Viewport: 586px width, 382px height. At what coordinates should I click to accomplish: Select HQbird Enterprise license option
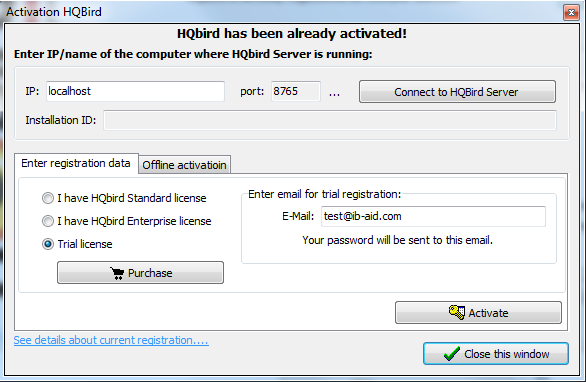48,221
